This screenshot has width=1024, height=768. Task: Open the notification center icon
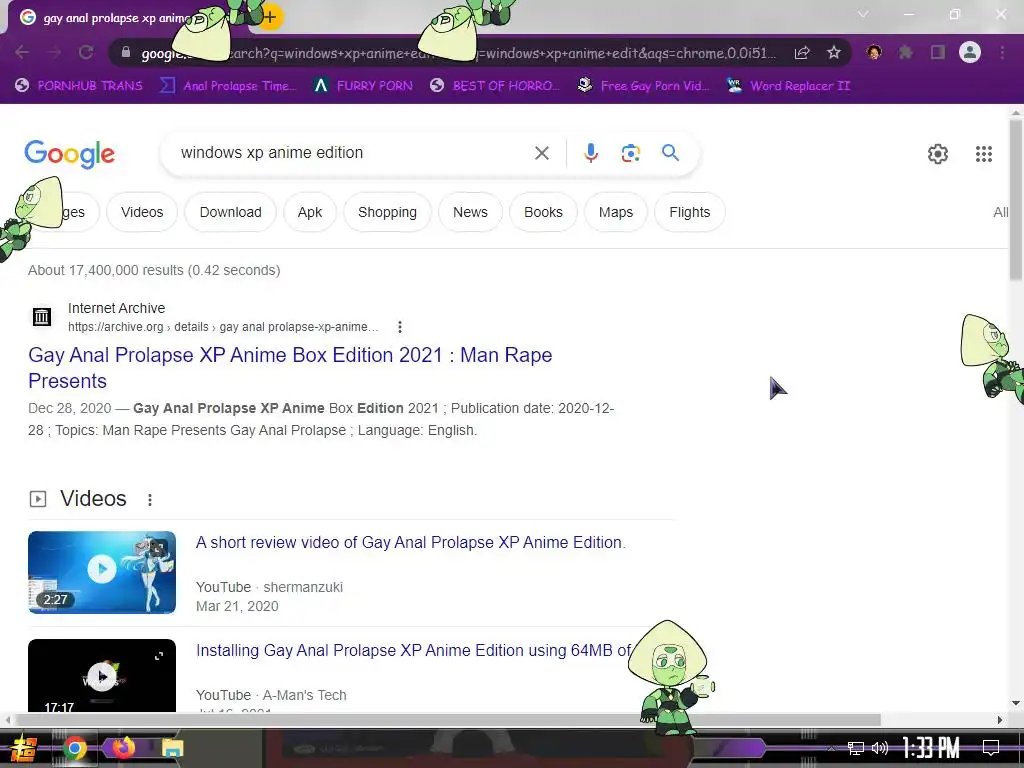coord(991,748)
